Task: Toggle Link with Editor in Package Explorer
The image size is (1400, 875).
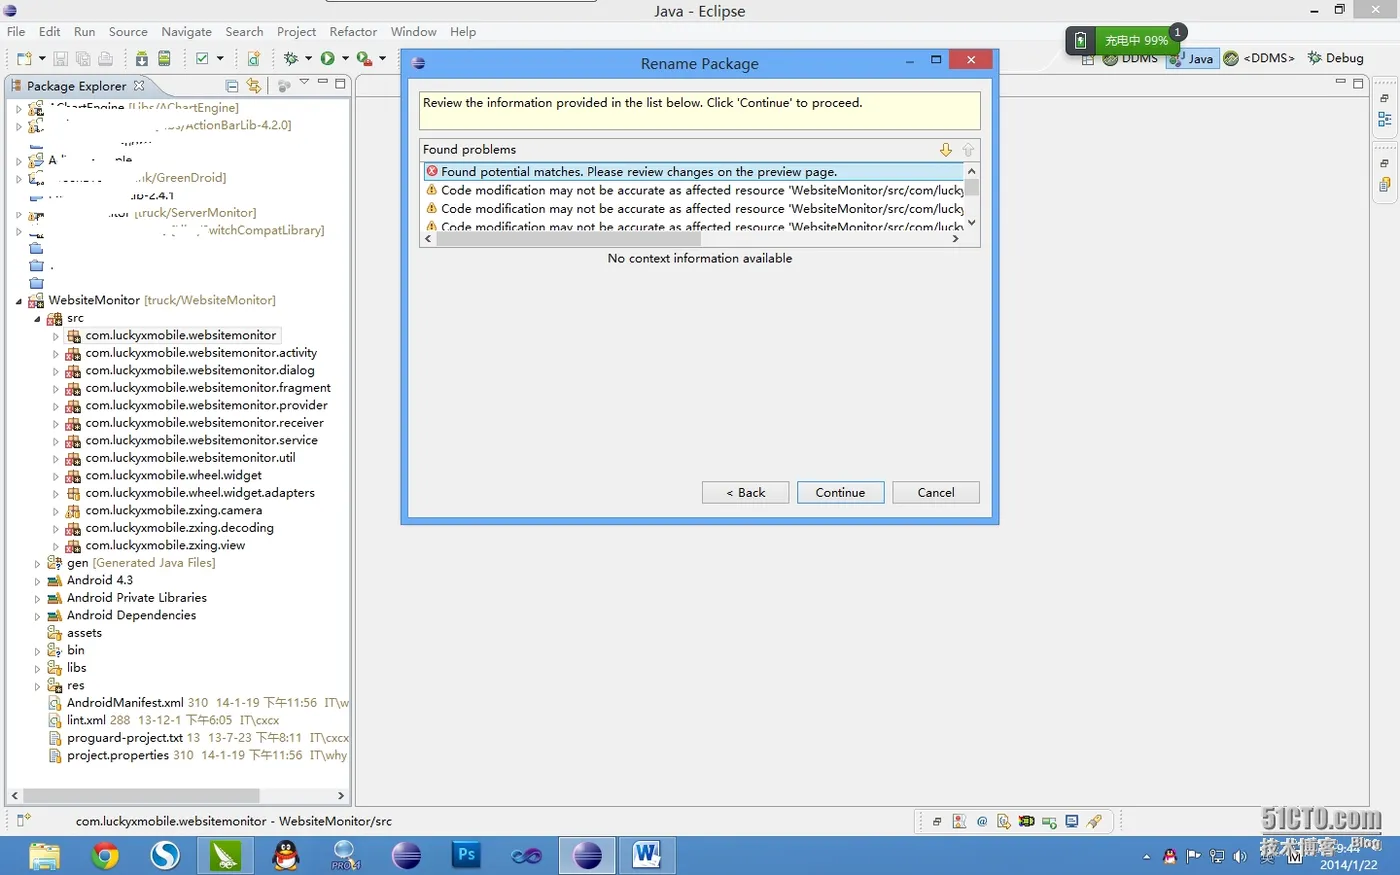Action: click(254, 86)
